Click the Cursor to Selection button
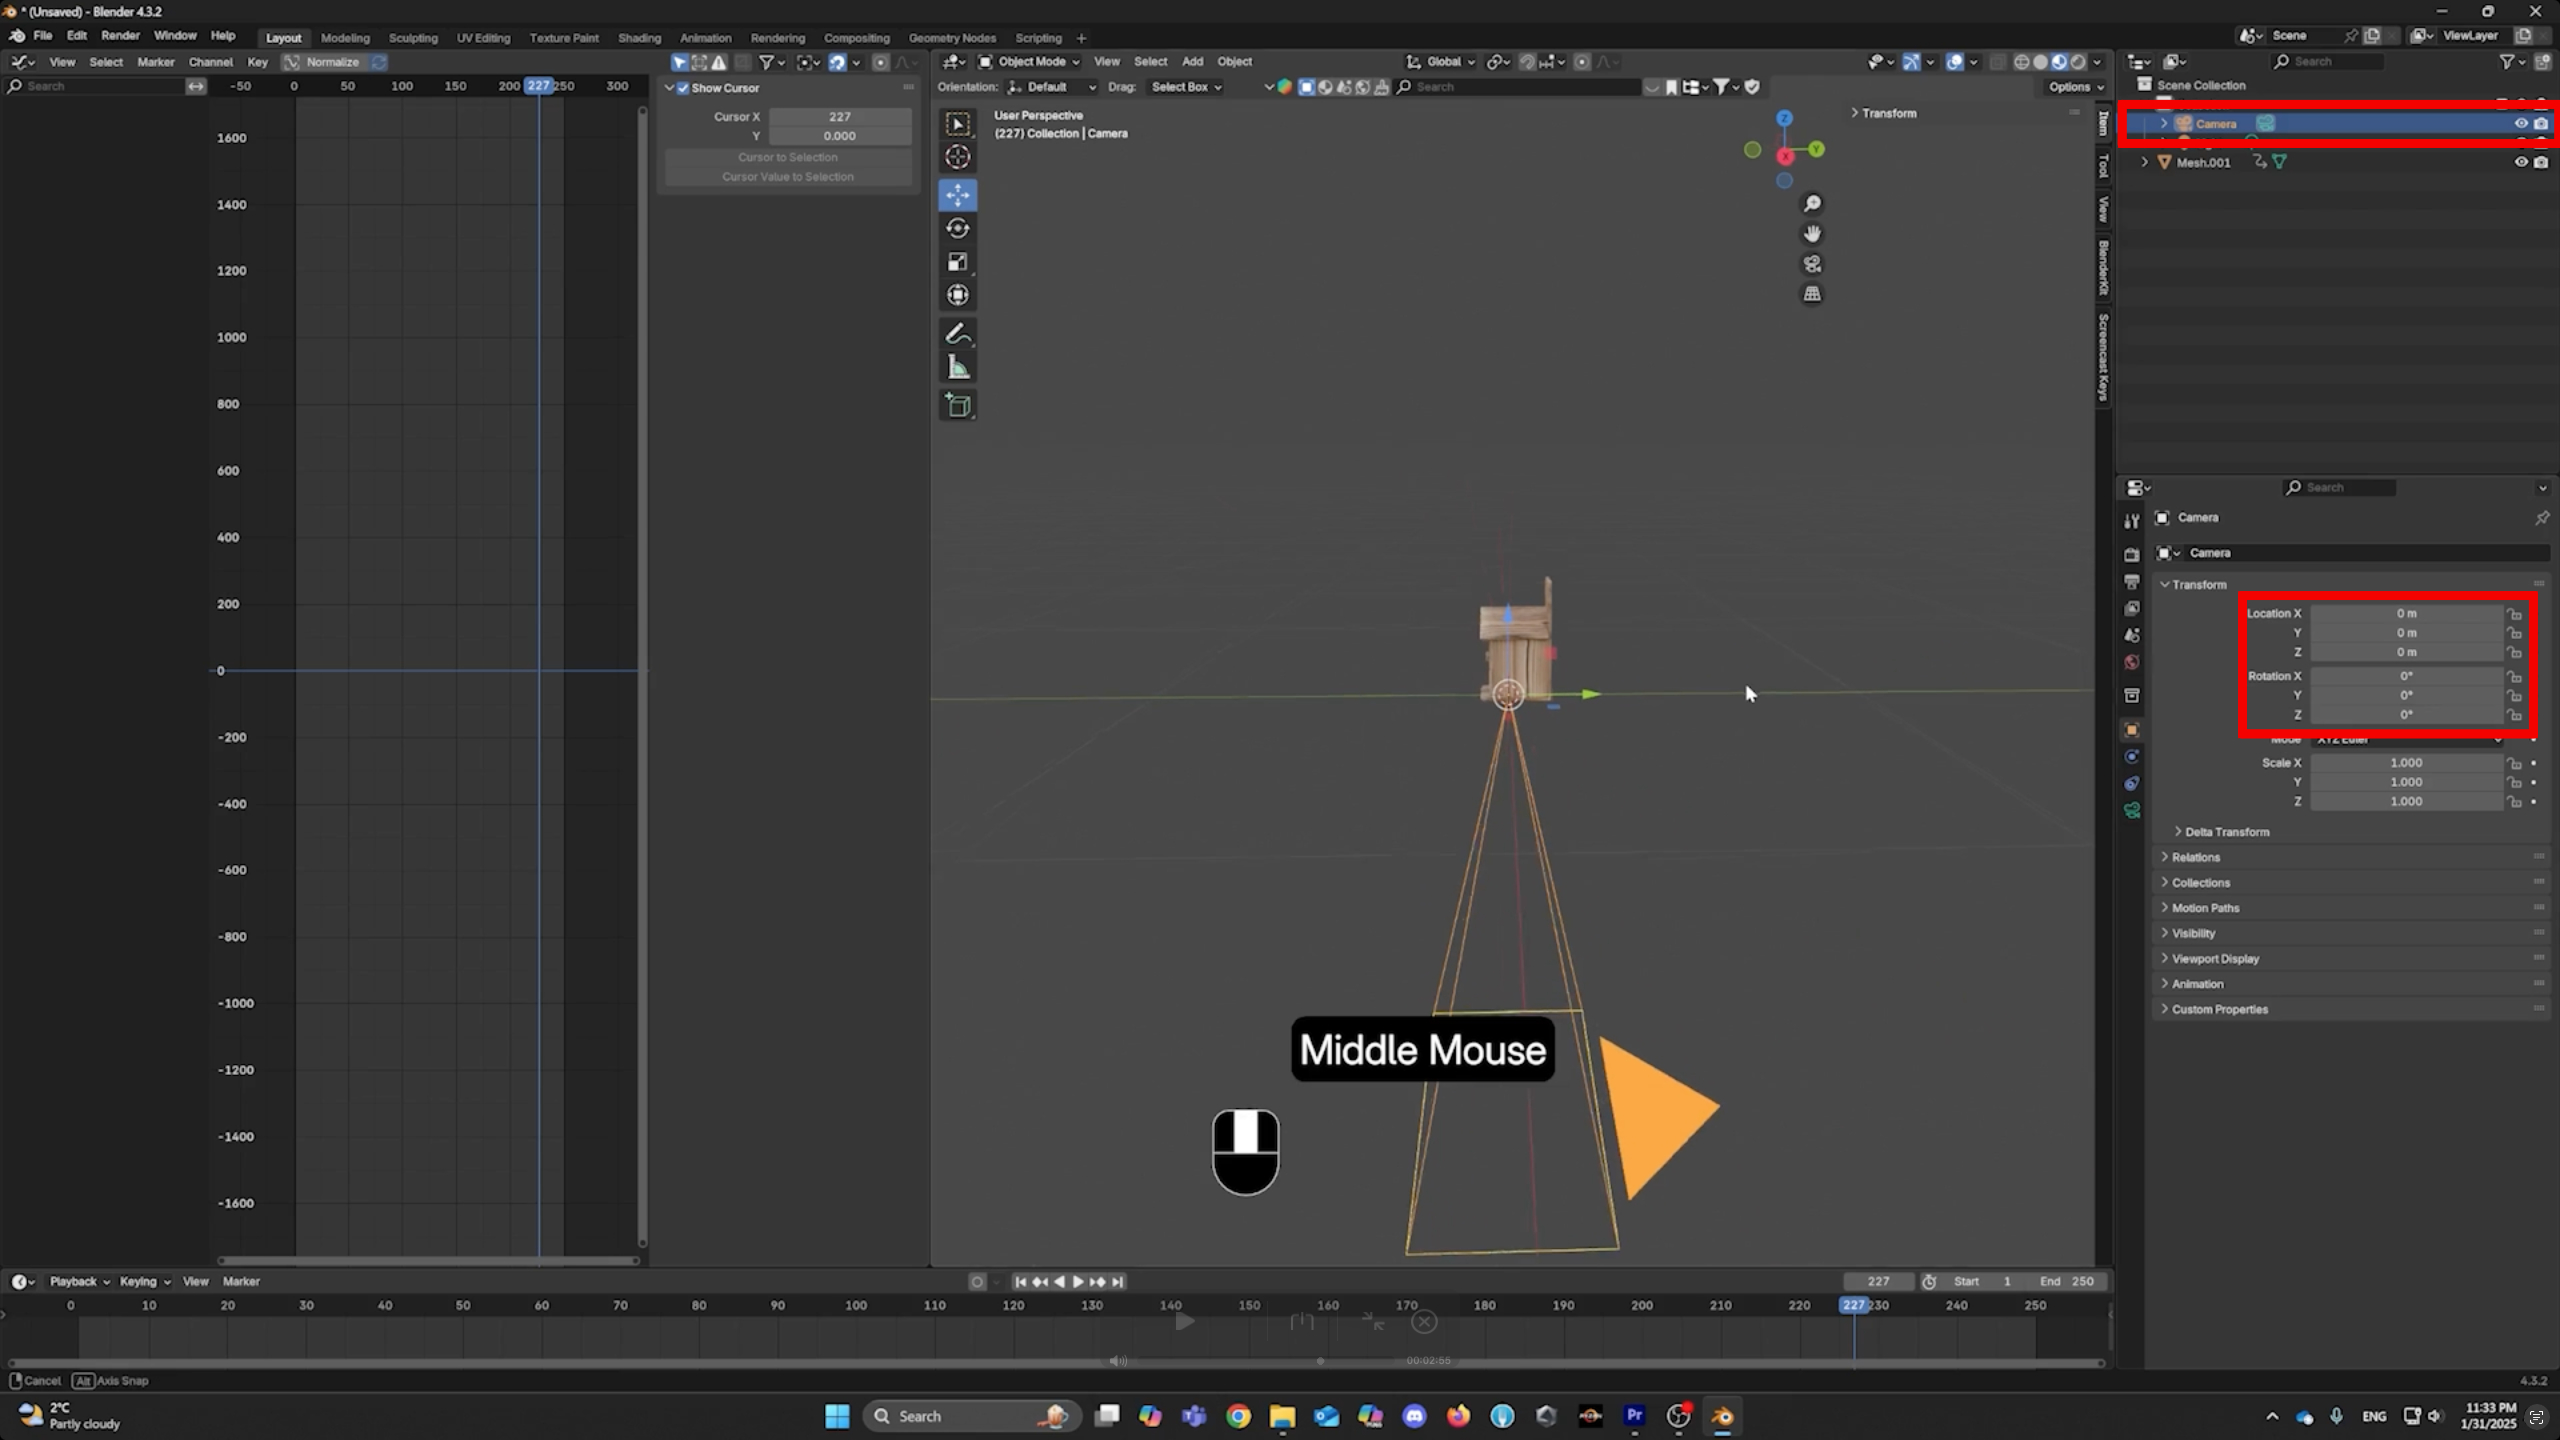 pyautogui.click(x=787, y=157)
